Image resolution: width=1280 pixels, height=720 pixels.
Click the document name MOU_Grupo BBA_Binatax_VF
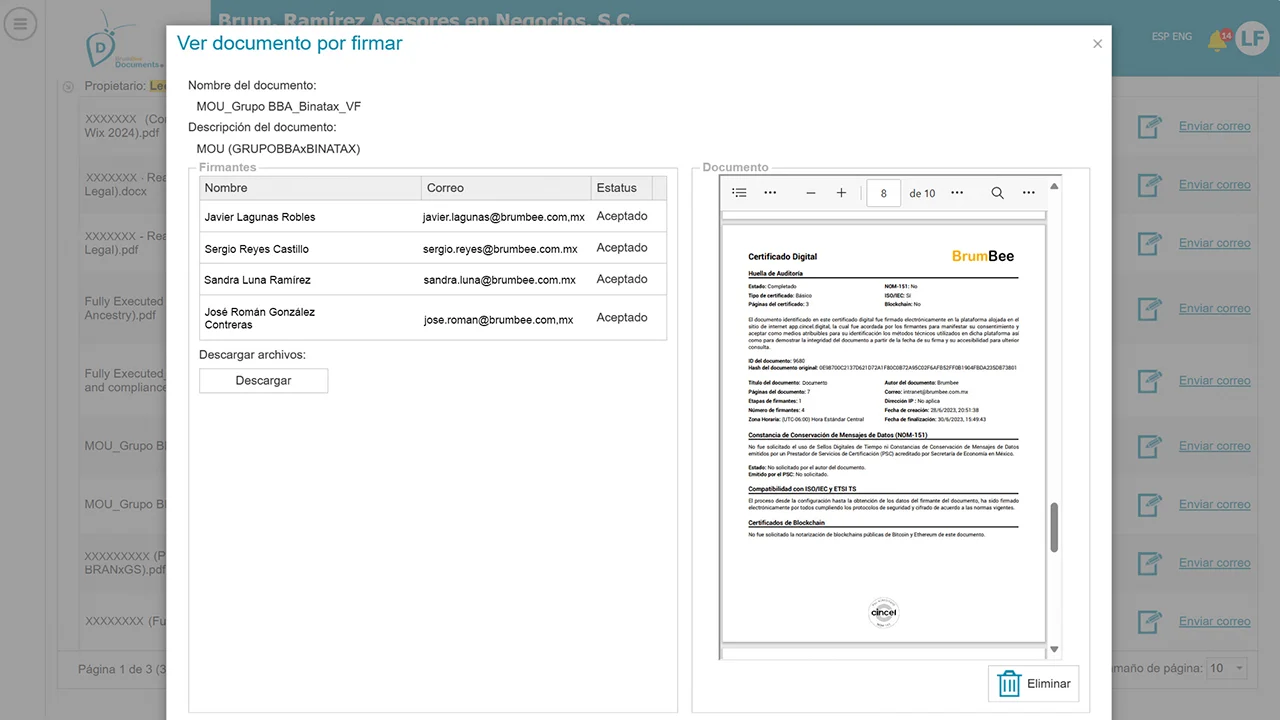pyautogui.click(x=279, y=106)
